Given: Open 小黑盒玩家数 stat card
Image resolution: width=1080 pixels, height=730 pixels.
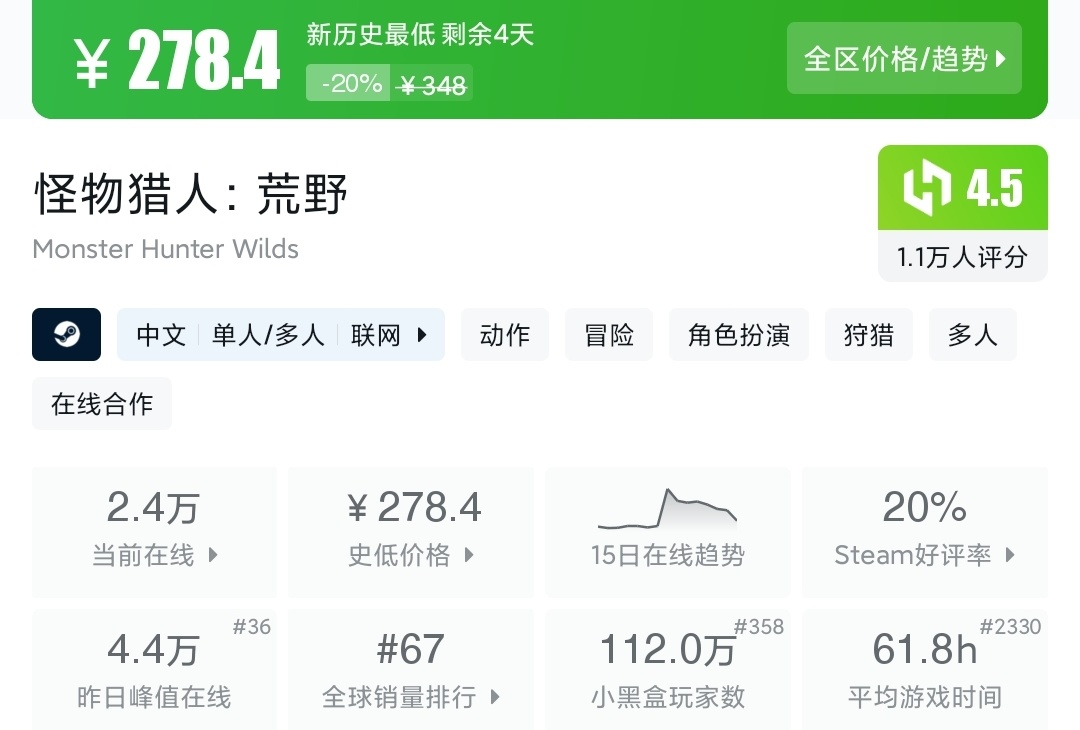Looking at the screenshot, I should coord(667,670).
